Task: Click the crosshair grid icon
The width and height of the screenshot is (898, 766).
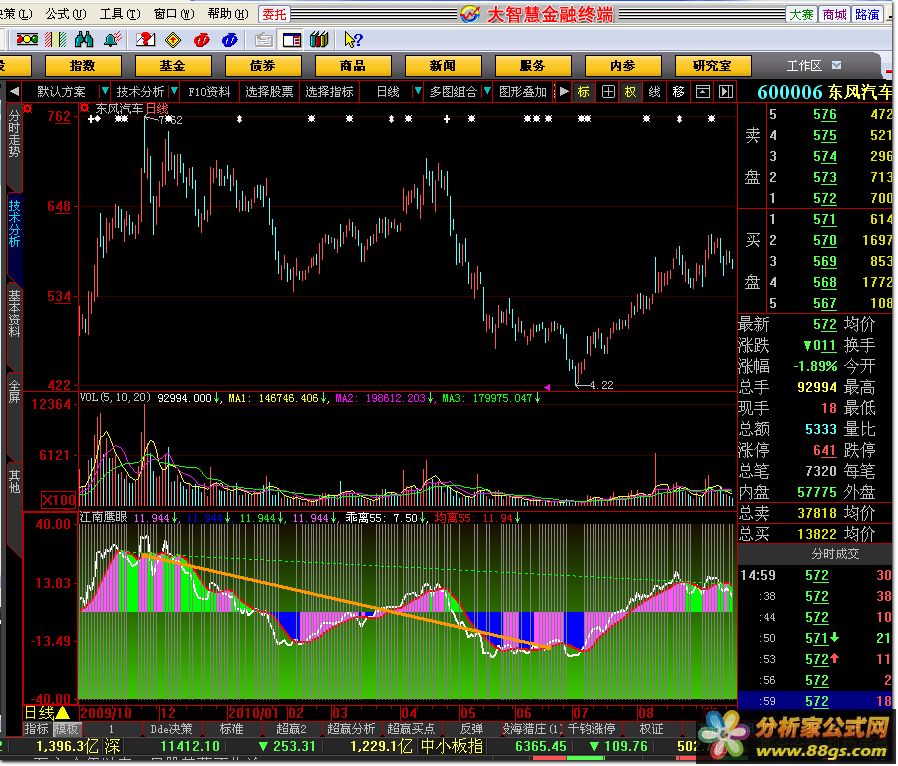Action: tap(608, 92)
